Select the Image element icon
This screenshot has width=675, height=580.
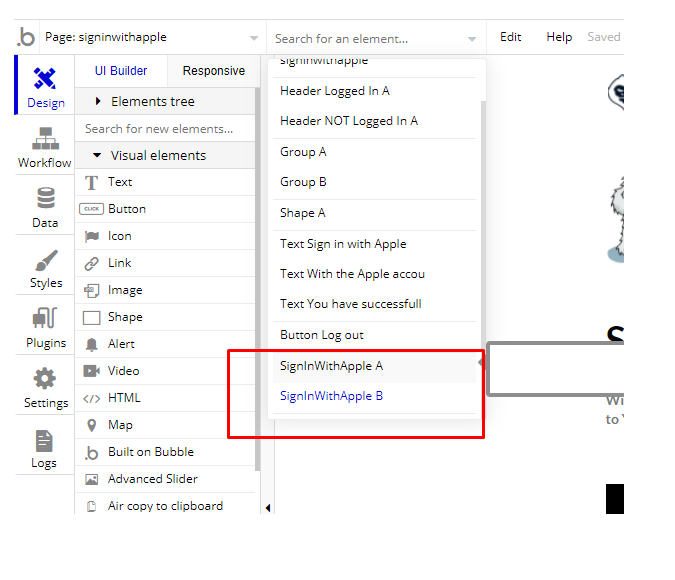point(92,291)
